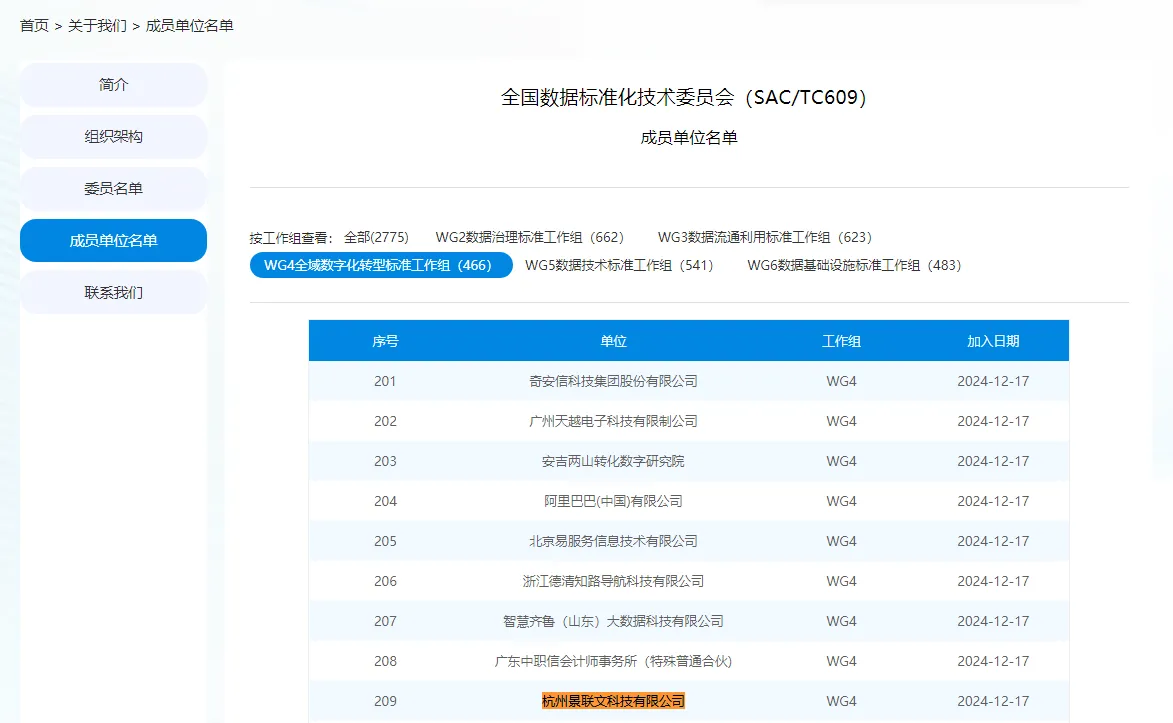Select 安吉两山转化数字研究院 row
1173x723 pixels.
pos(613,461)
